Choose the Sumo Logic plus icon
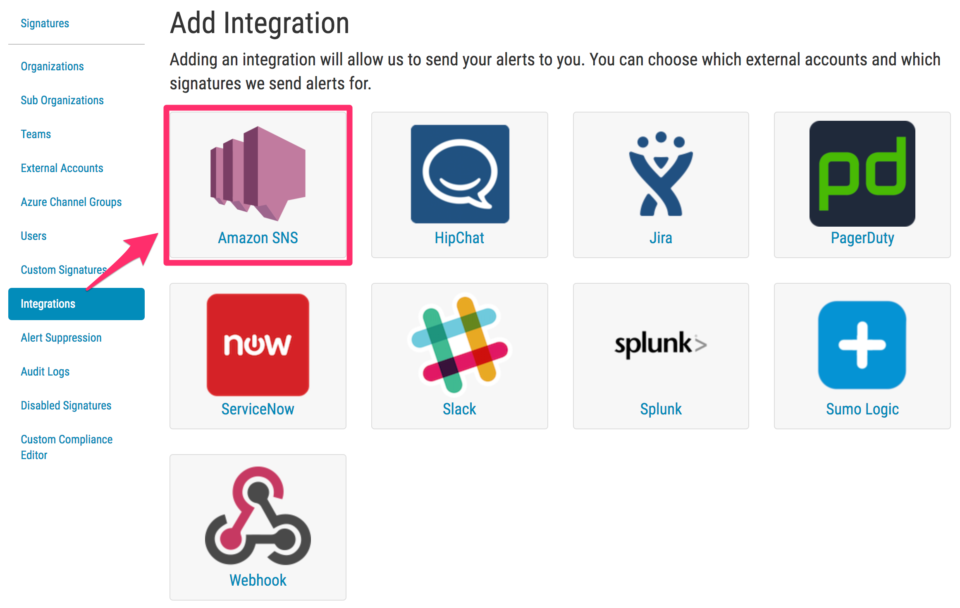The height and width of the screenshot is (608, 960). pos(862,345)
